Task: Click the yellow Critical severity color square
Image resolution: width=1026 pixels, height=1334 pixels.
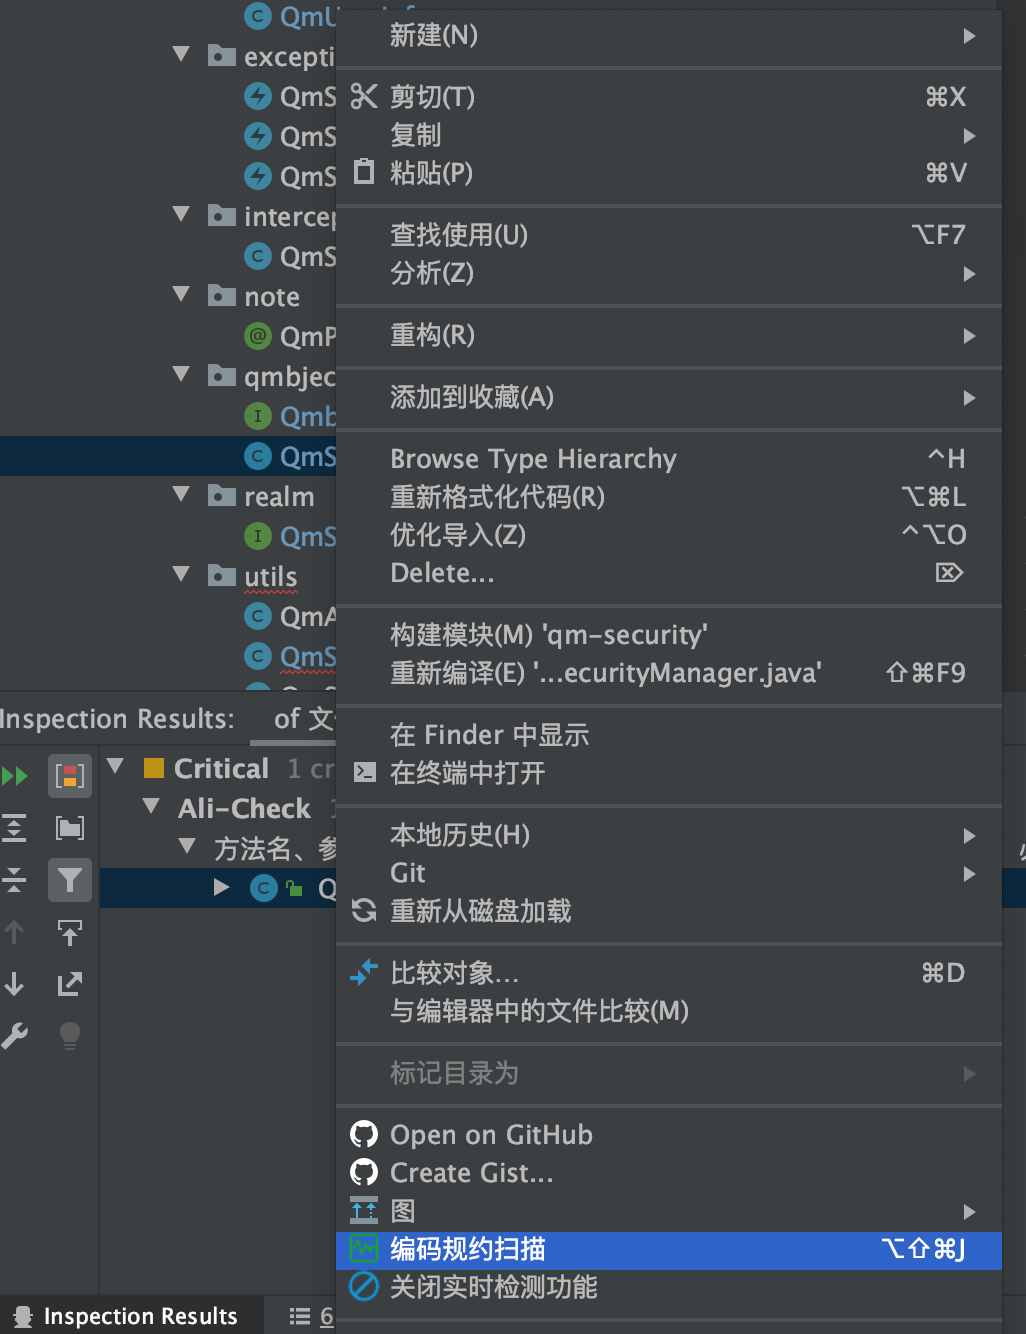Action: pyautogui.click(x=154, y=768)
